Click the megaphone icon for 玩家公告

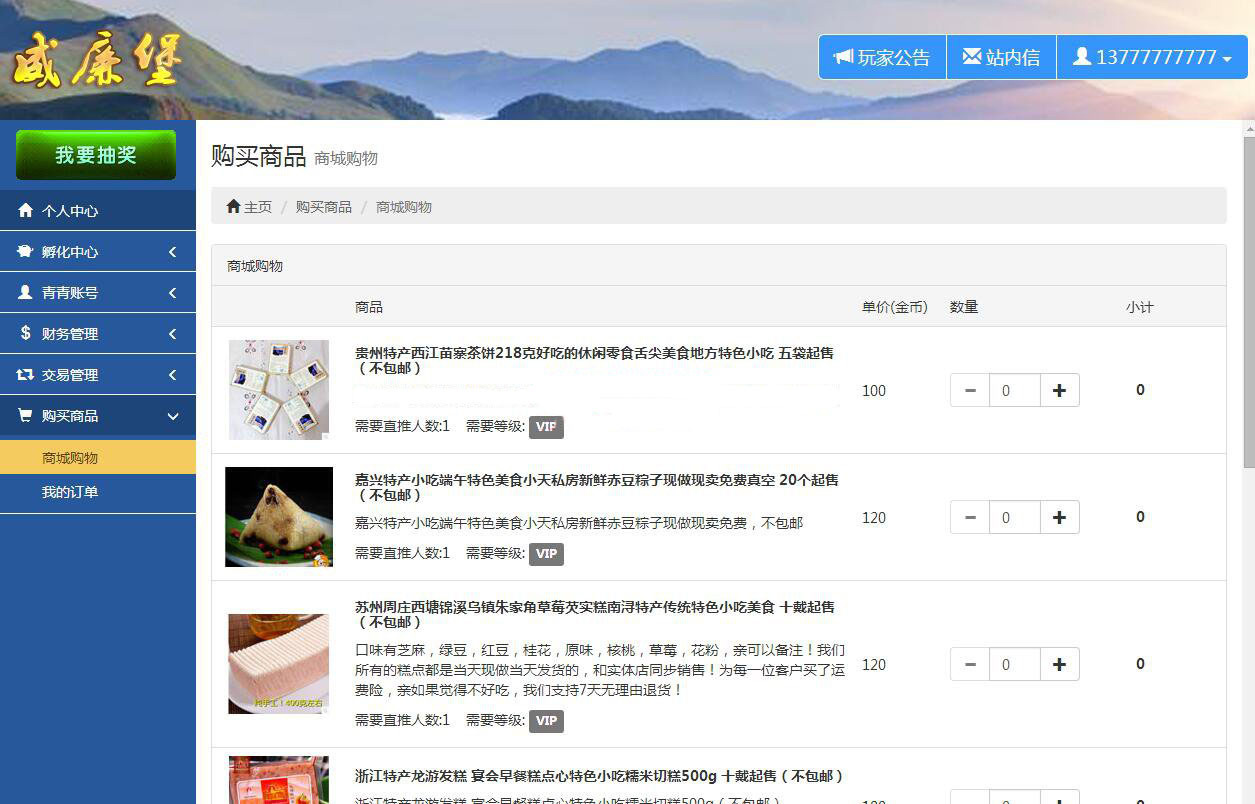click(843, 57)
